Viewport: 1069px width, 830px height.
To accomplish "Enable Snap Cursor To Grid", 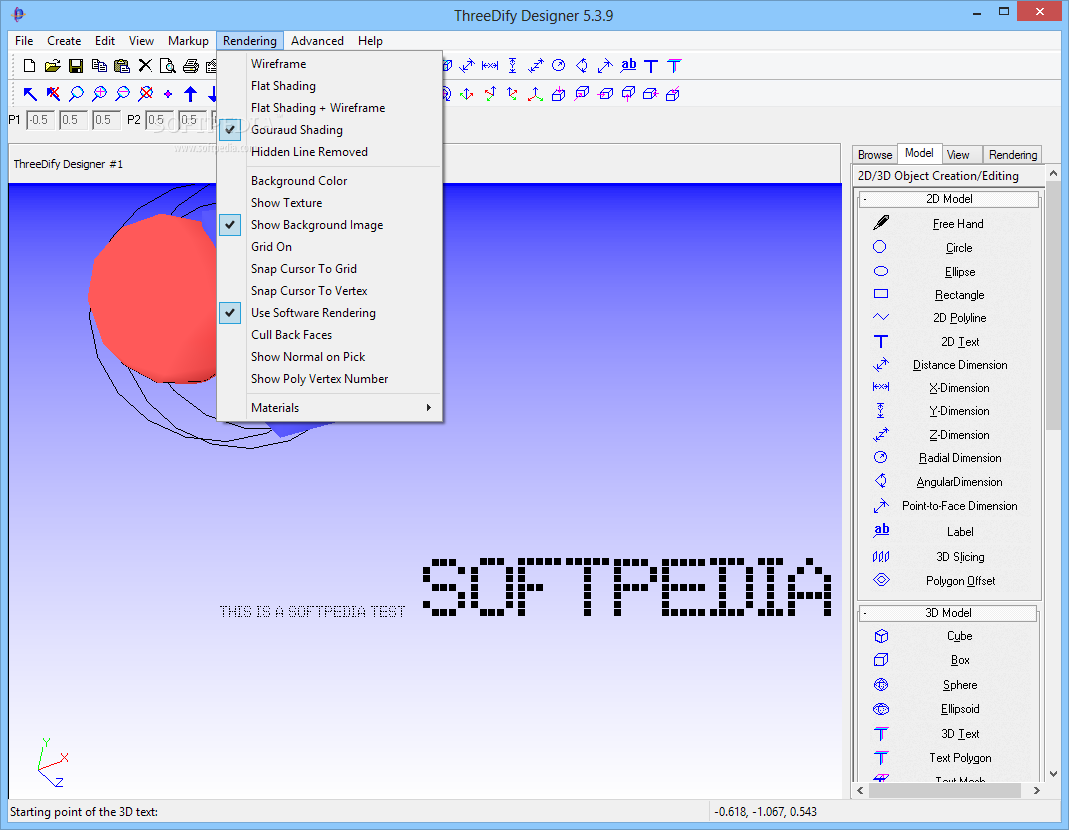I will (x=330, y=269).
